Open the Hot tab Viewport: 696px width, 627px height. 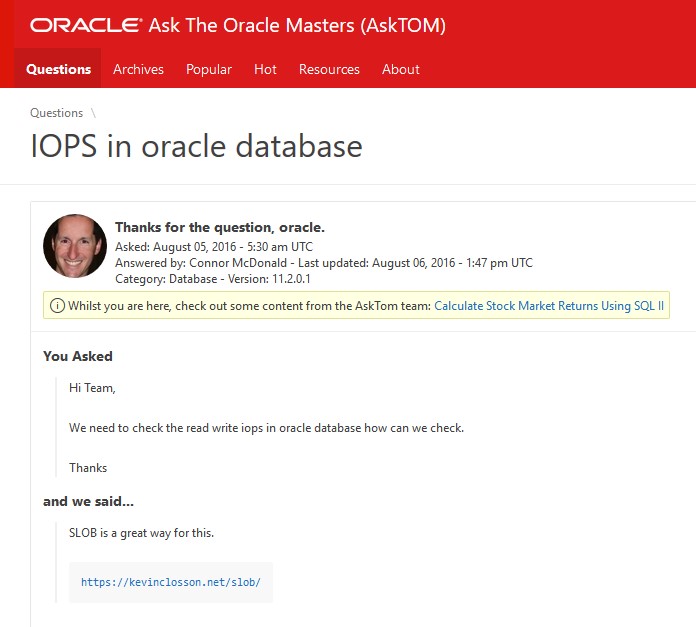(265, 69)
